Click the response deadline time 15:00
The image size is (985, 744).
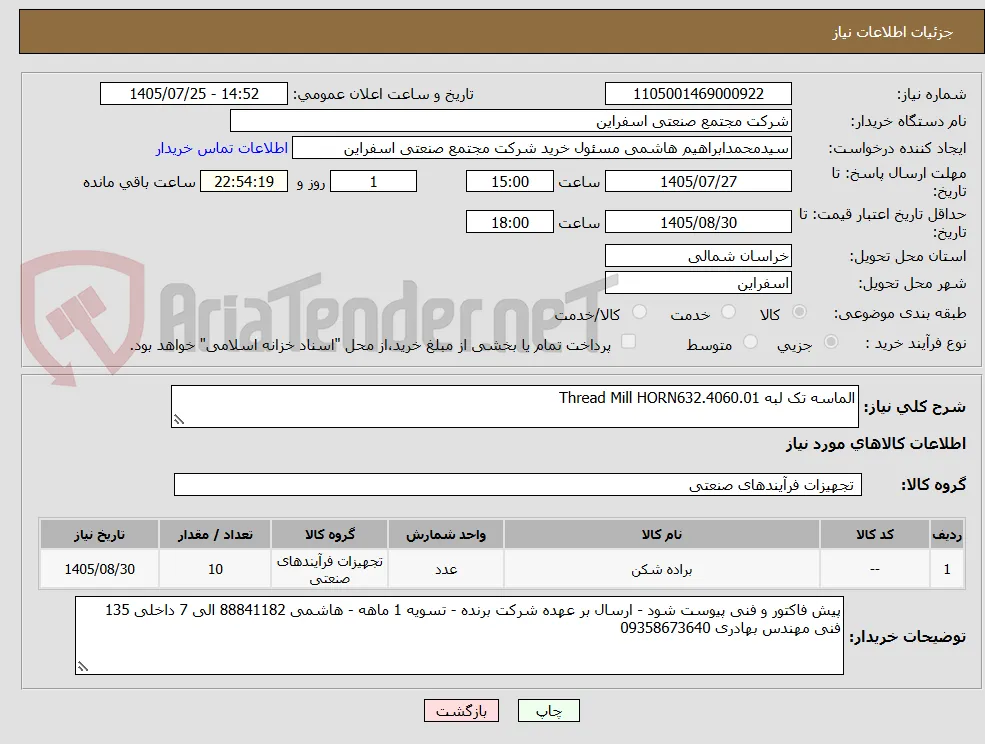pos(509,182)
